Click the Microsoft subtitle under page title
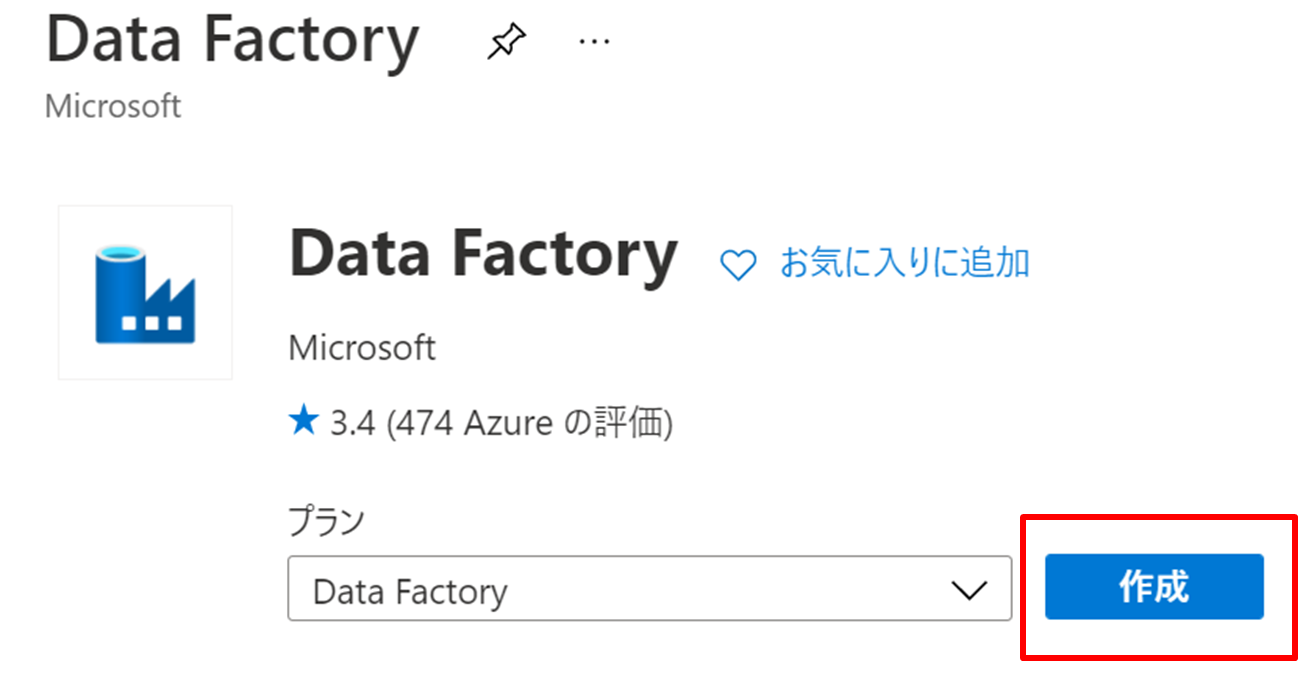 click(113, 106)
